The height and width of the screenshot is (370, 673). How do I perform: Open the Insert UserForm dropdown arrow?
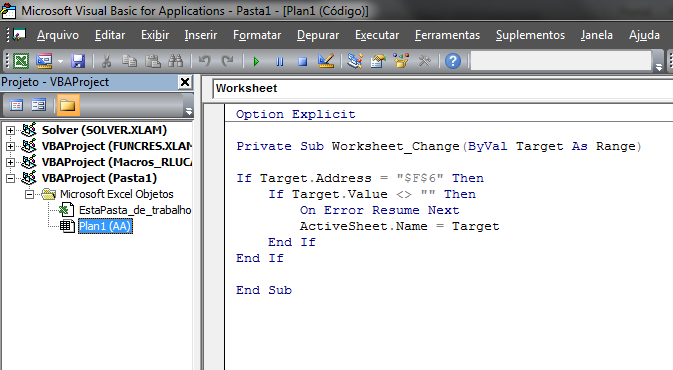click(61, 61)
